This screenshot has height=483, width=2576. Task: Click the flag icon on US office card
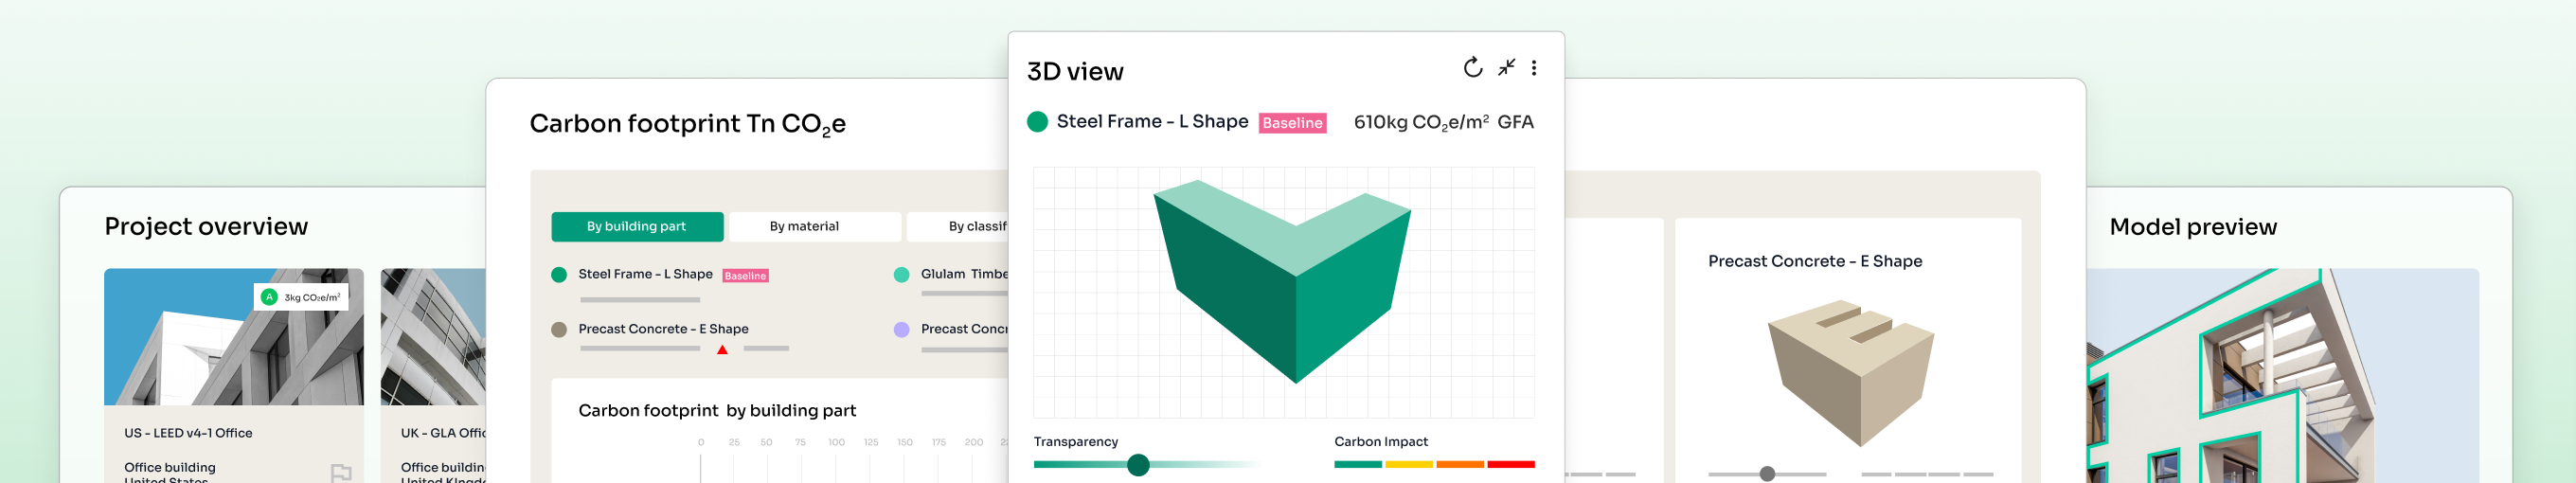point(341,472)
